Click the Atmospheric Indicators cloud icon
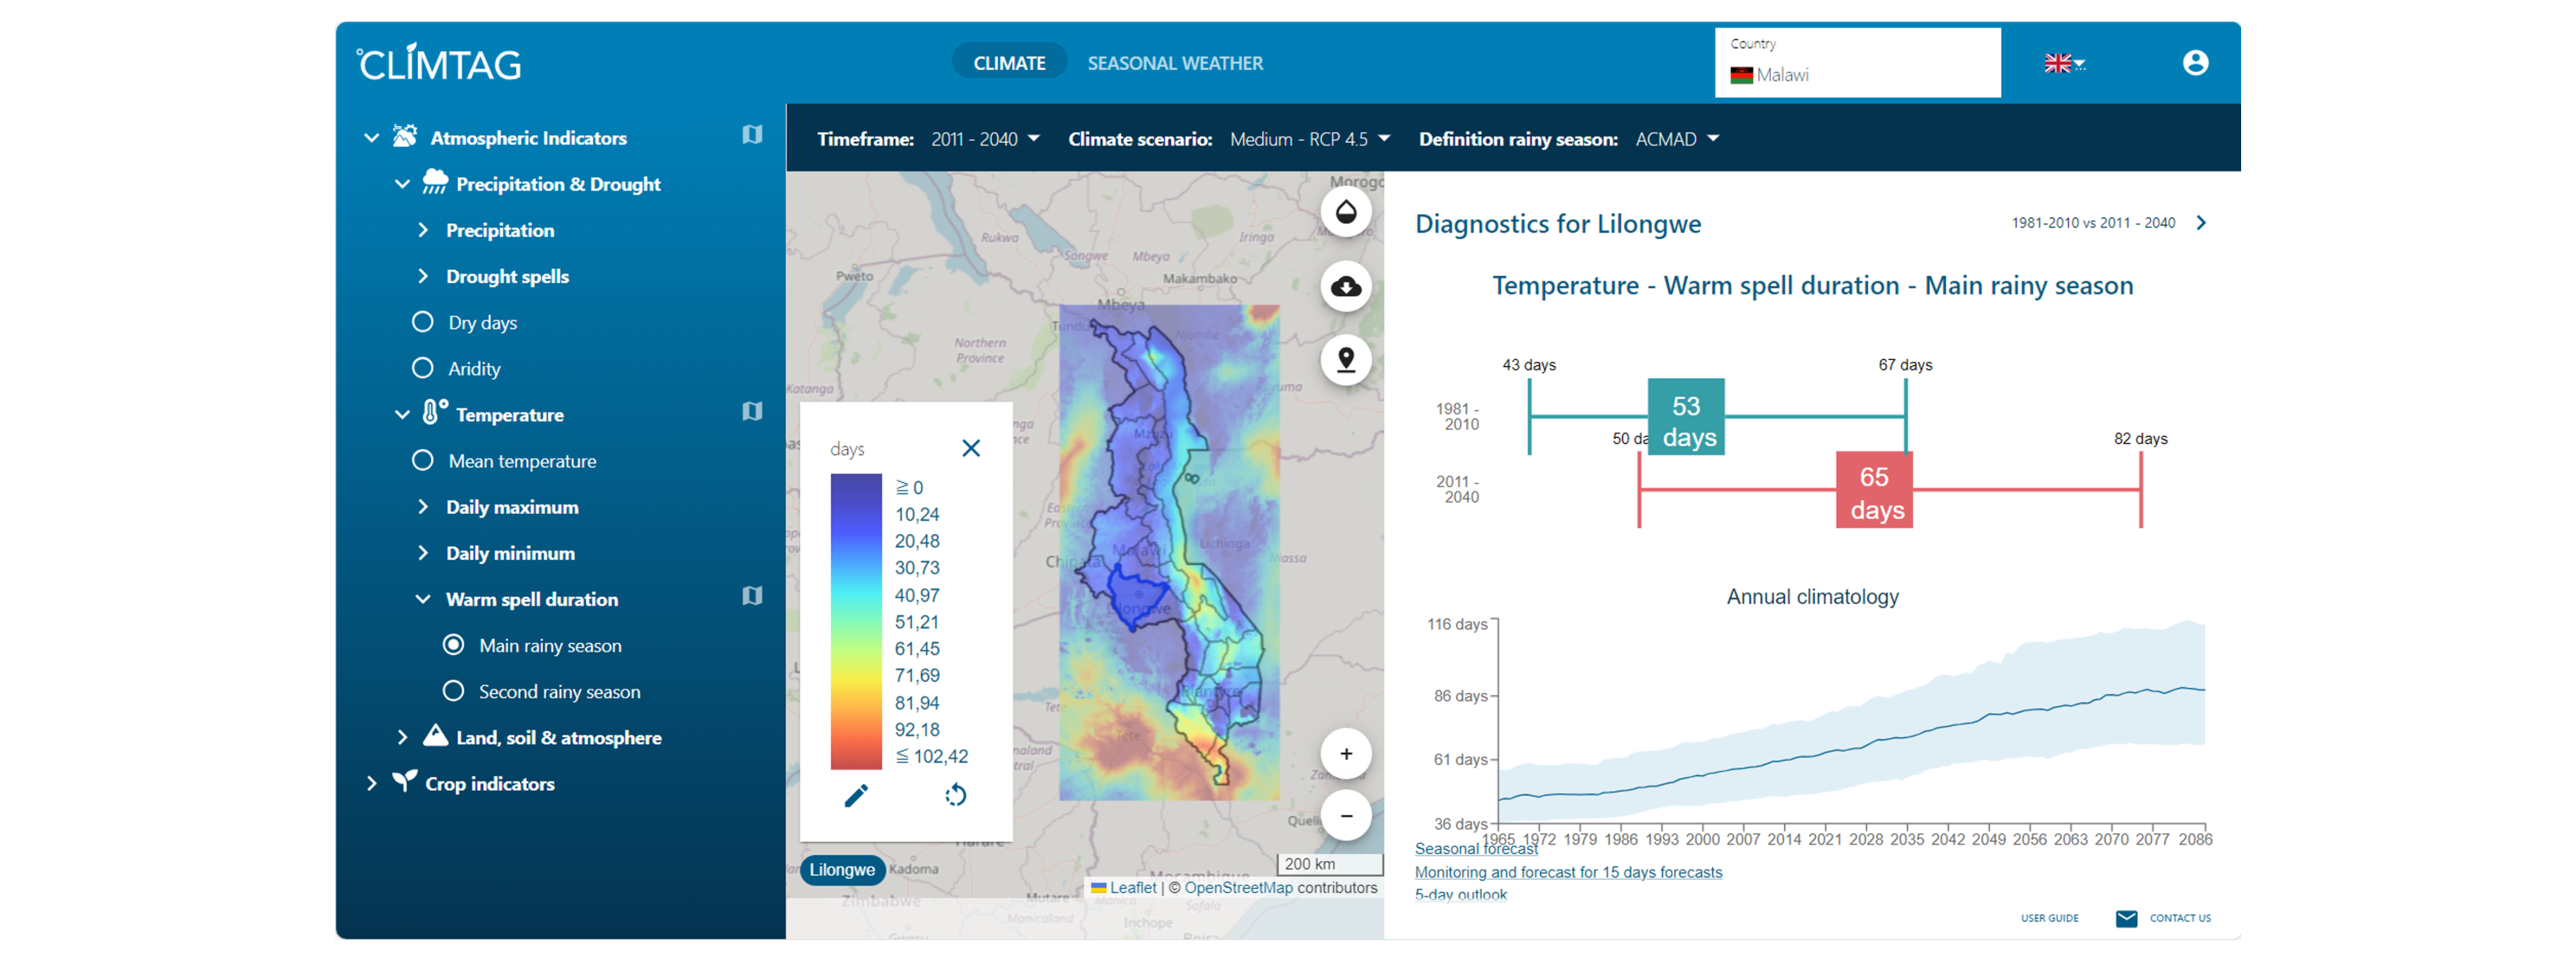This screenshot has height=970, width=2576. coord(405,136)
